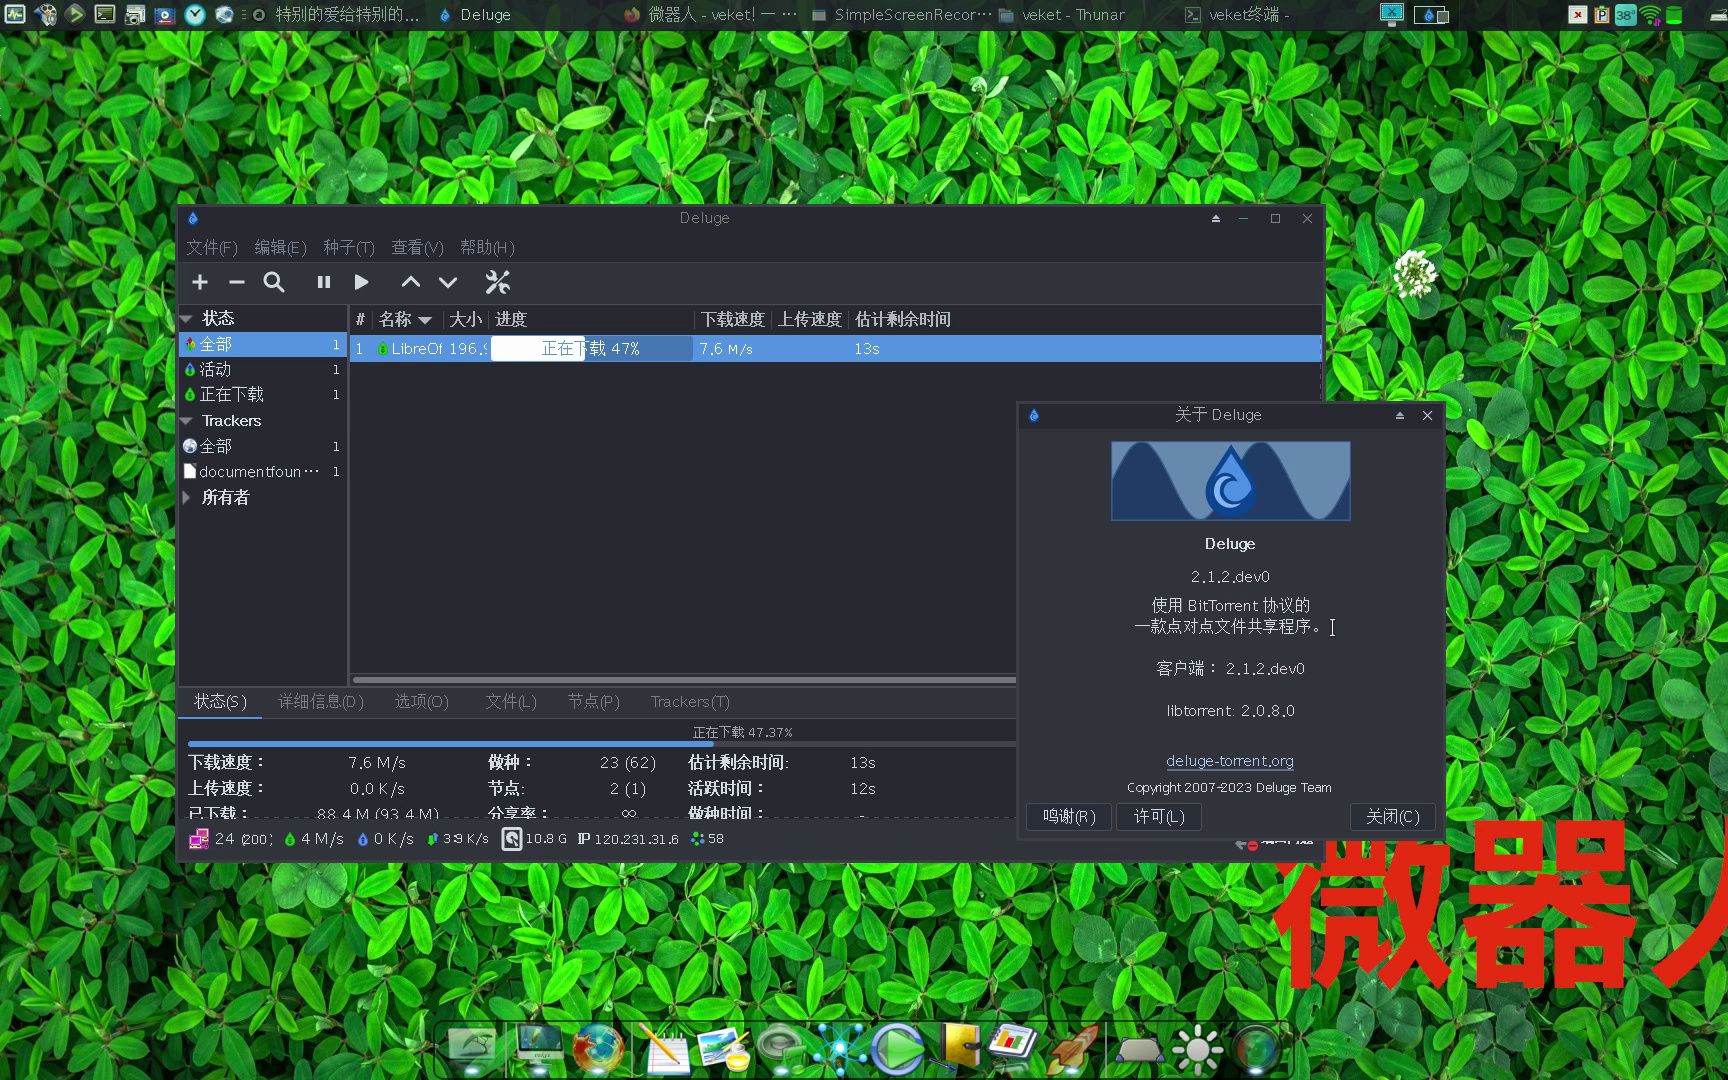Select the 全部 filter under Trackers
The height and width of the screenshot is (1080, 1728).
(x=262, y=446)
